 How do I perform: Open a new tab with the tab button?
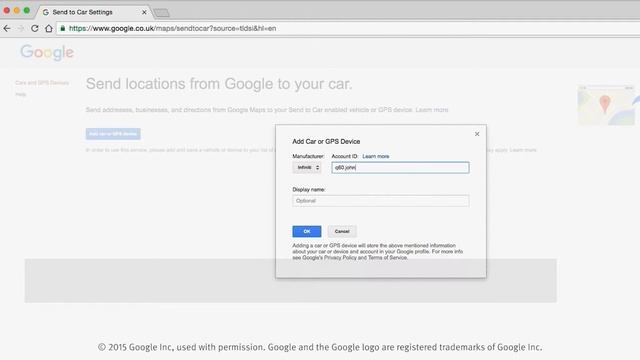(x=161, y=13)
